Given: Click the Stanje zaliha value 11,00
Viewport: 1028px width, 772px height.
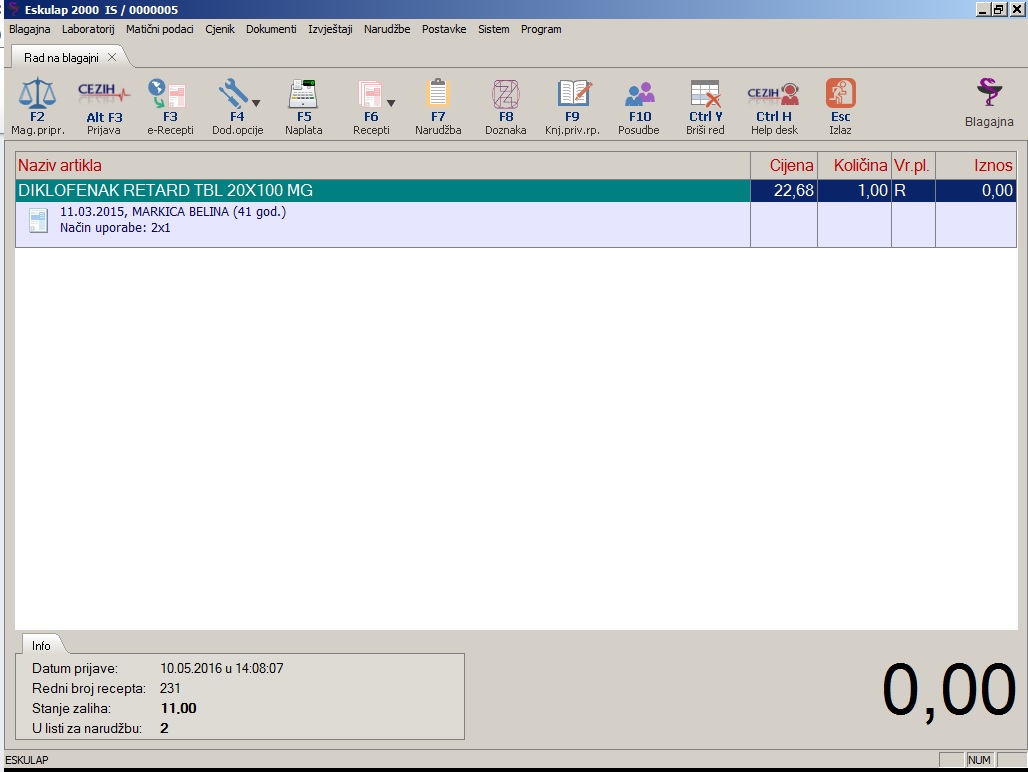Looking at the screenshot, I should click(178, 708).
